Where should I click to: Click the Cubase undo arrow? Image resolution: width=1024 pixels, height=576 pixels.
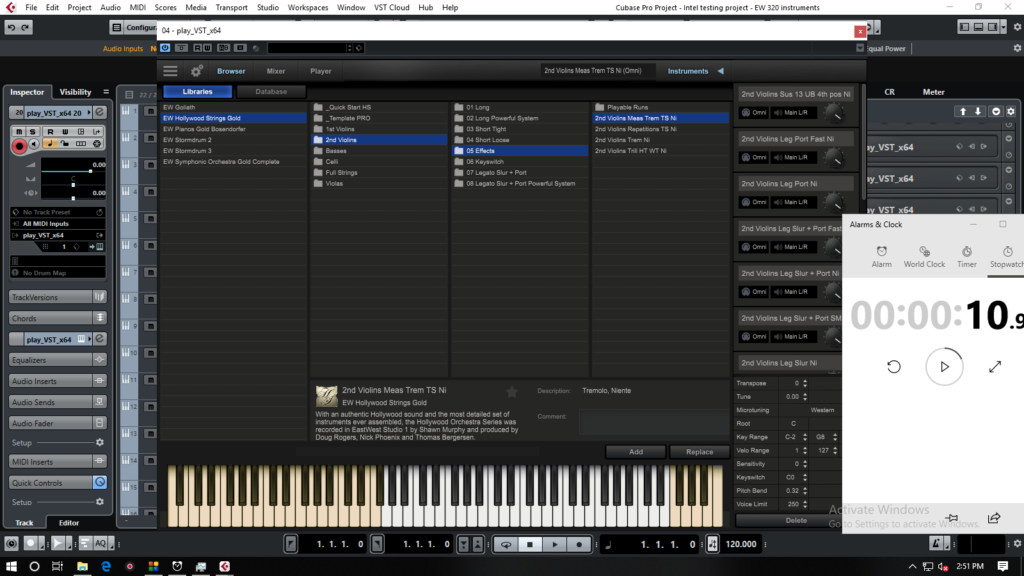[x=12, y=27]
